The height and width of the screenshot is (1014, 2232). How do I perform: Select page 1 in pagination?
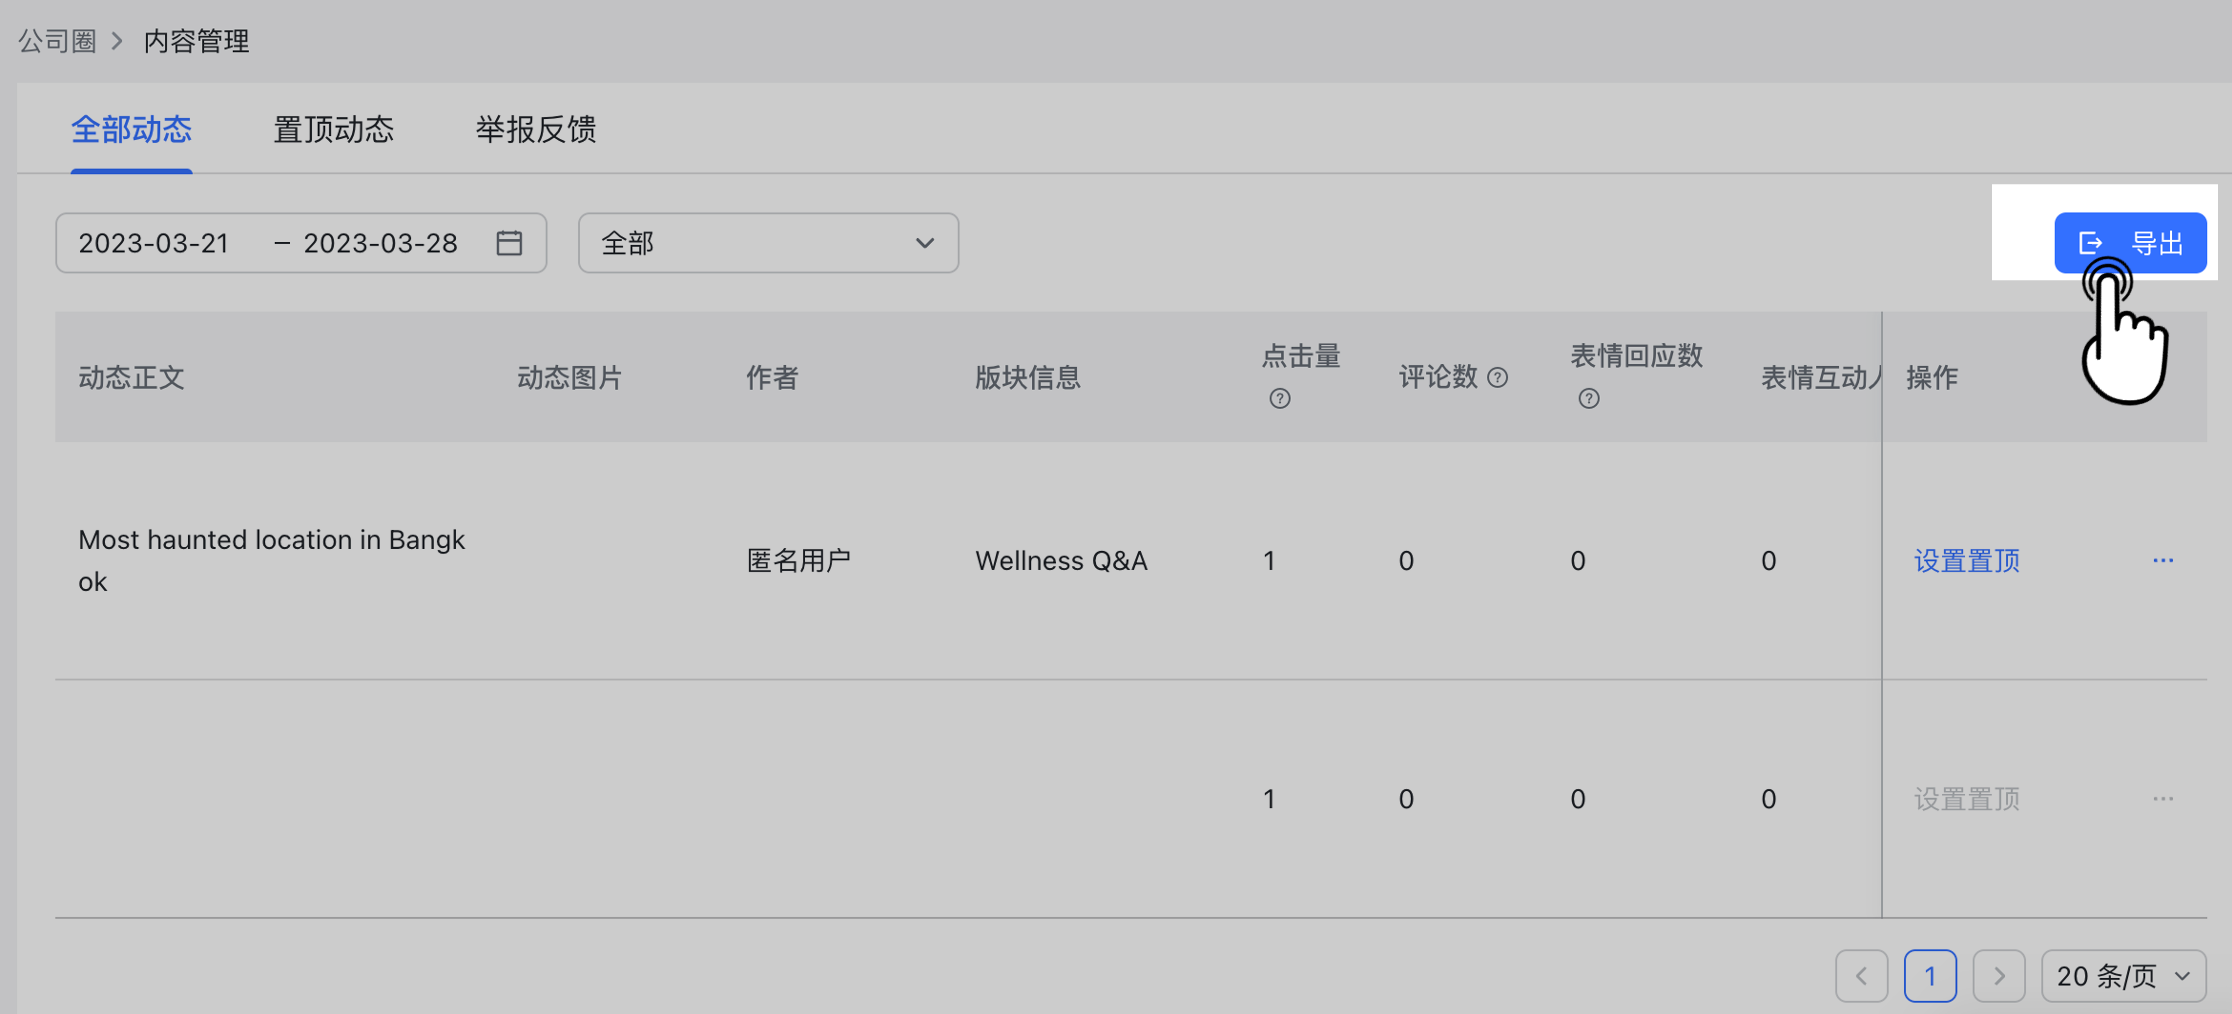click(x=1930, y=976)
